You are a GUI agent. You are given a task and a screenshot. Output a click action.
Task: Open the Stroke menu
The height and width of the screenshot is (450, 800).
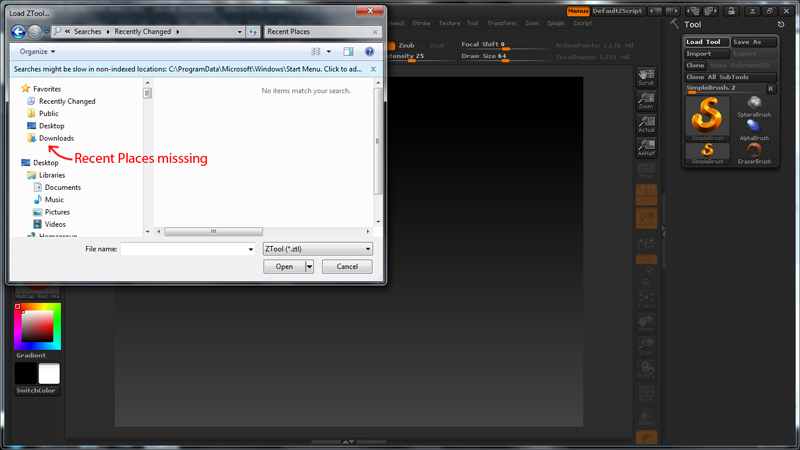pos(421,23)
